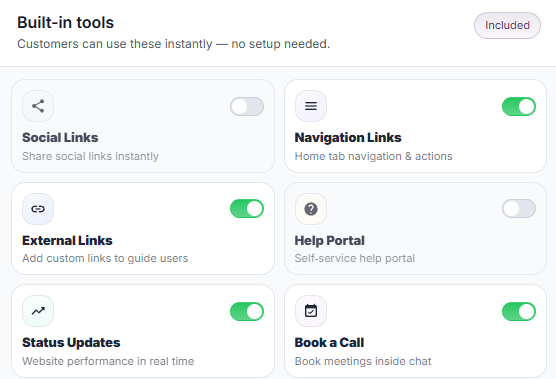Click the Included badge

507,26
